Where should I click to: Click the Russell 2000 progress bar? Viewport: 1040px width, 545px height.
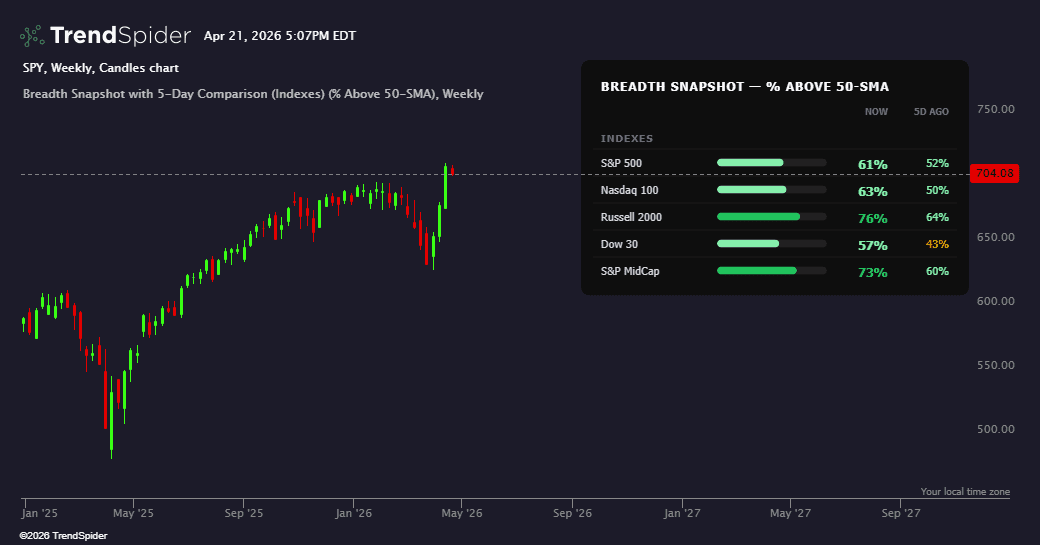tap(771, 217)
